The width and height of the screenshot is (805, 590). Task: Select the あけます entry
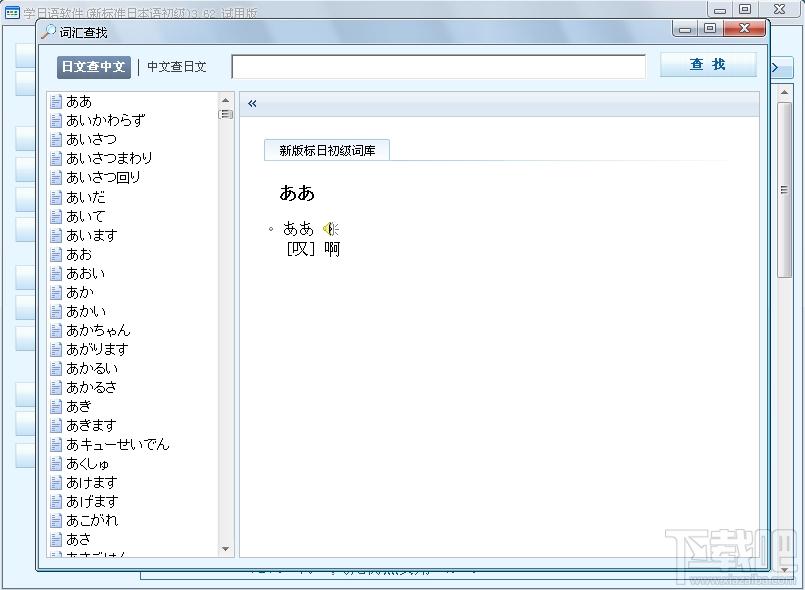(92, 482)
